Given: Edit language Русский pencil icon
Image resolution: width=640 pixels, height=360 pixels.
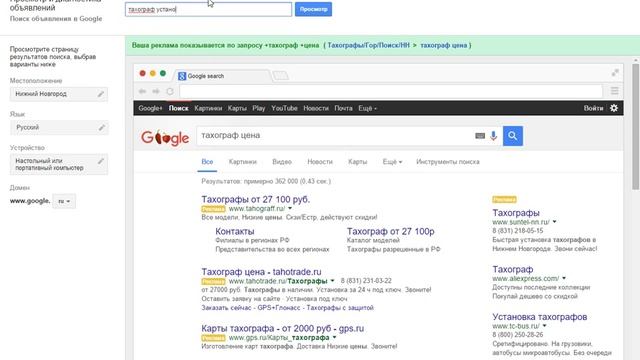Looking at the screenshot, I should [x=101, y=128].
